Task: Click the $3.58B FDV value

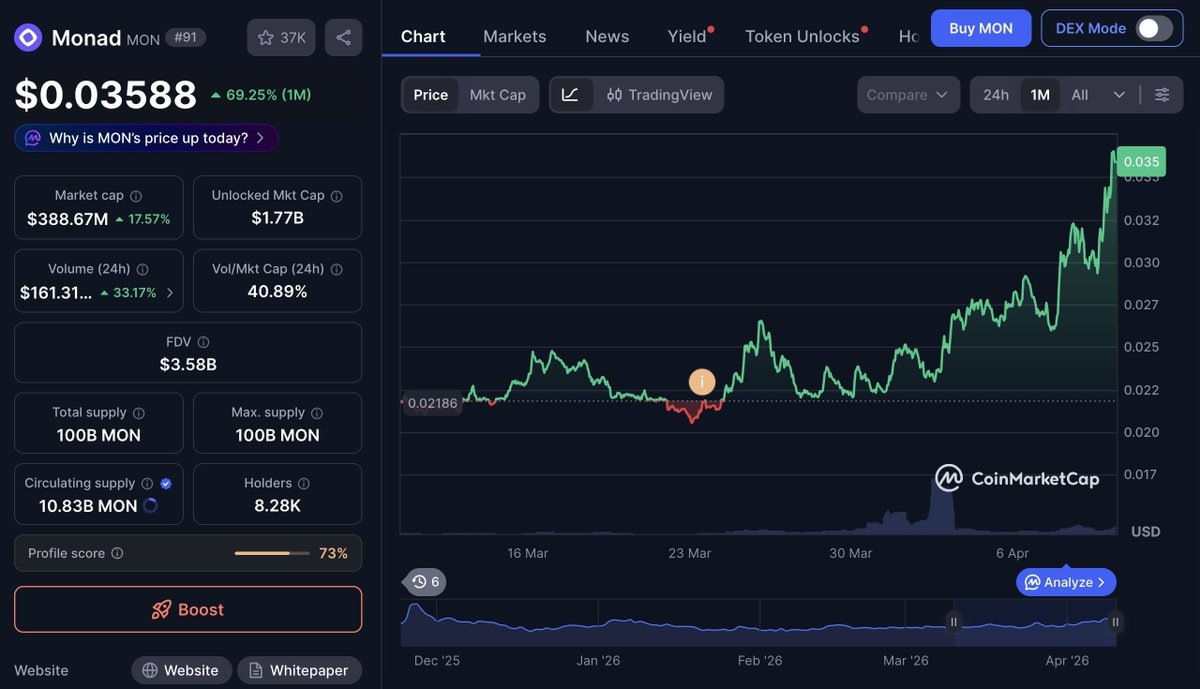Action: [x=188, y=365]
